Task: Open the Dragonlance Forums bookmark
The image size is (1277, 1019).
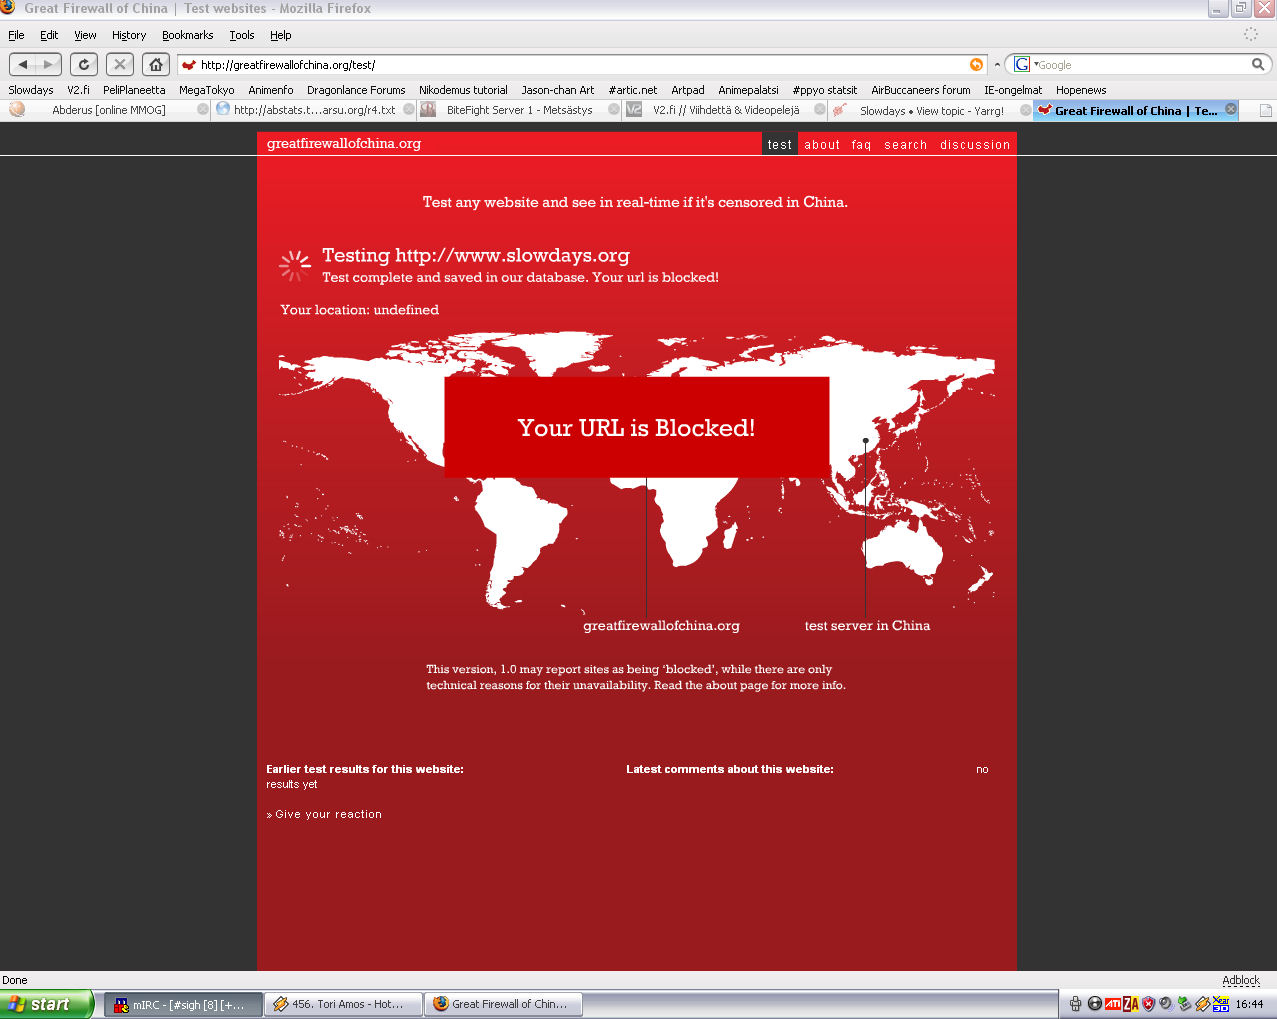Action: pos(356,90)
